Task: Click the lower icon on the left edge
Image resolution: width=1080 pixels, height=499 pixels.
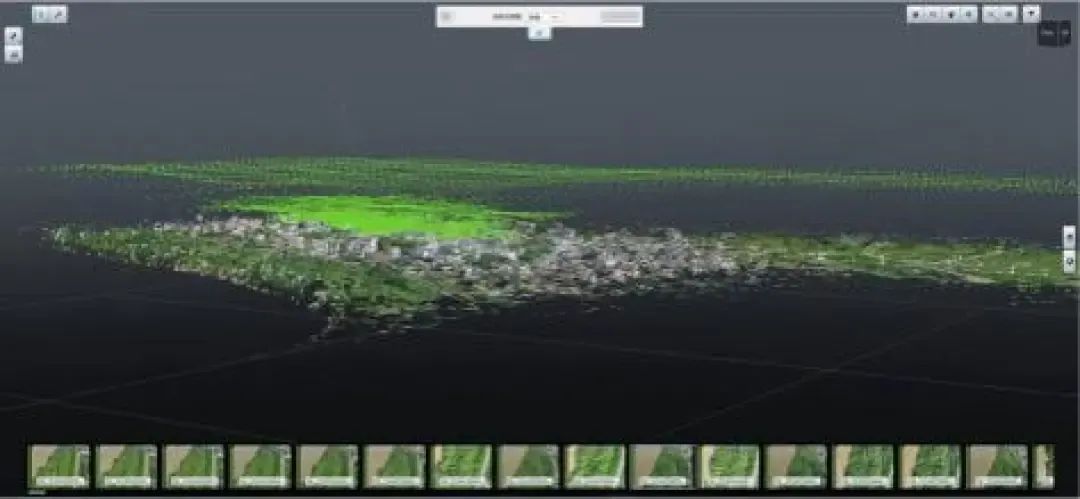Action: (13, 54)
